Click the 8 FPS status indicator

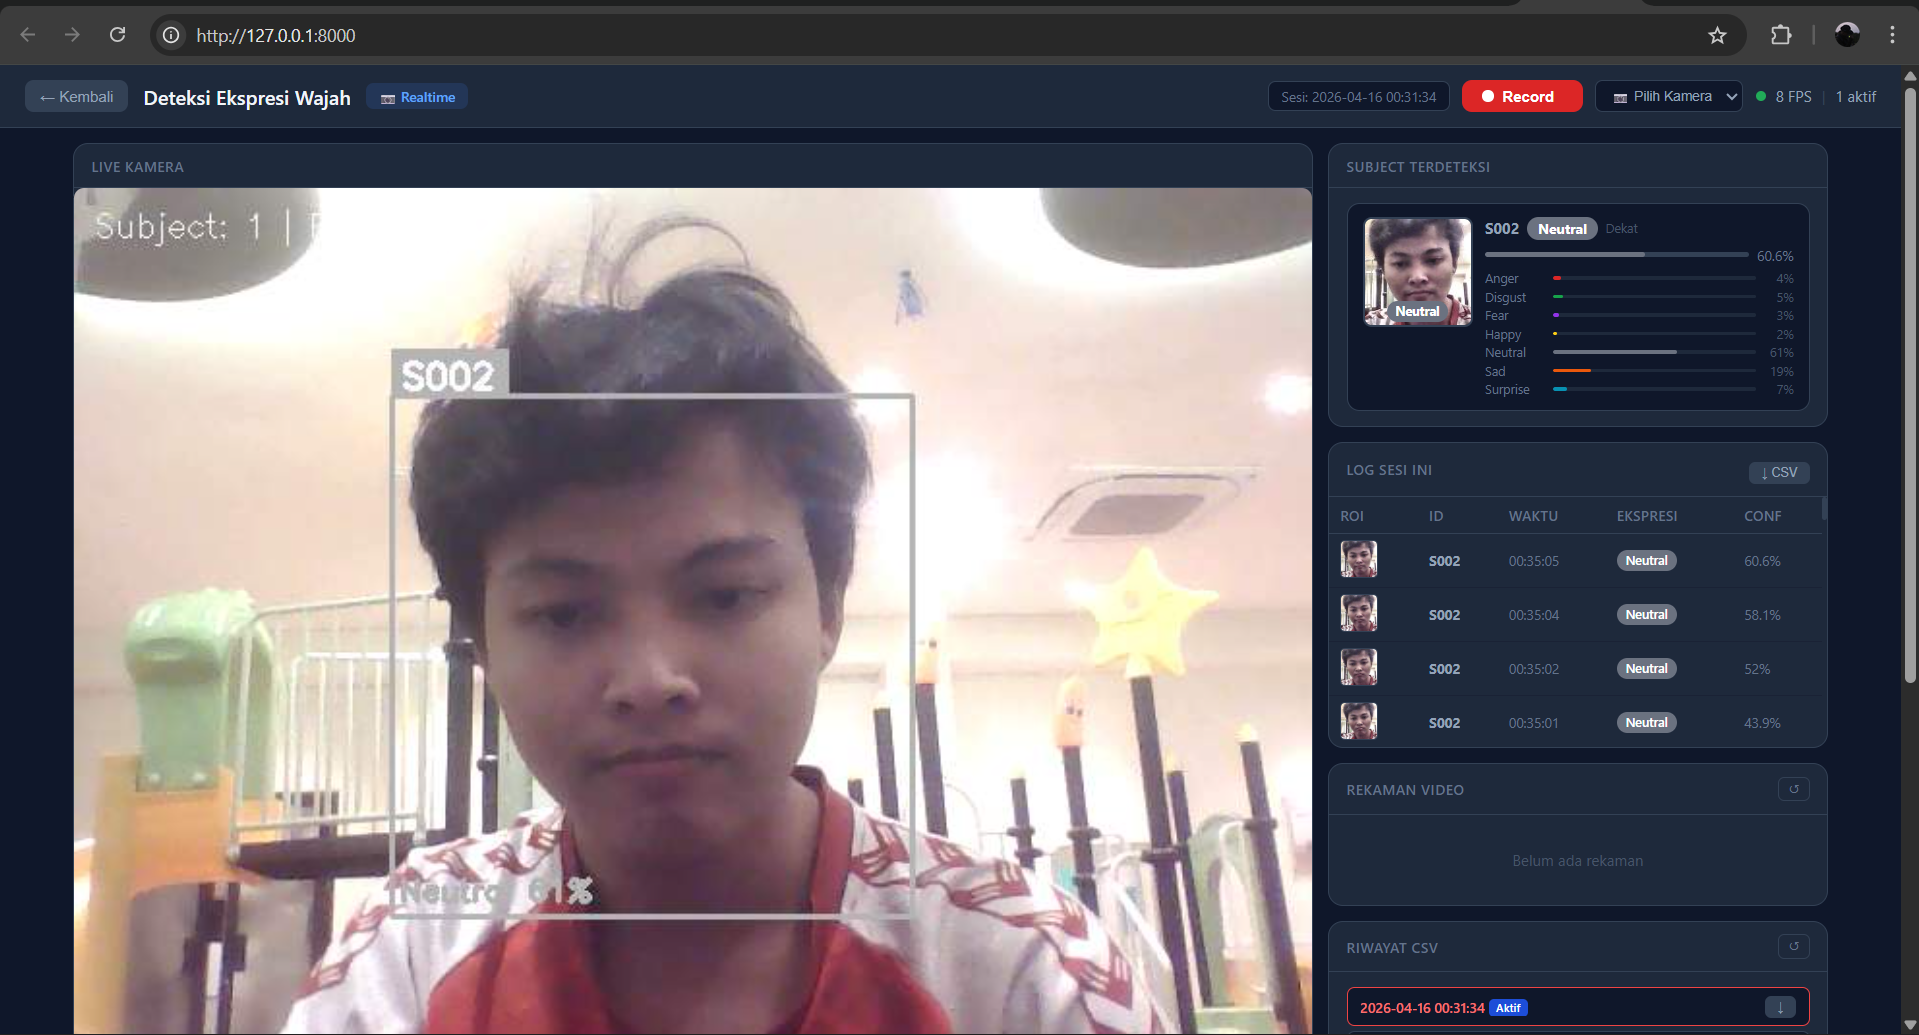1784,97
